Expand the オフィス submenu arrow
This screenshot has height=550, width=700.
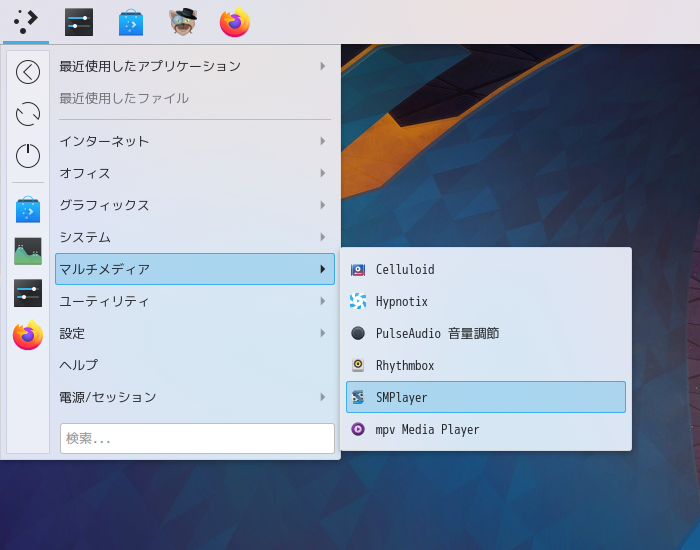pyautogui.click(x=322, y=173)
